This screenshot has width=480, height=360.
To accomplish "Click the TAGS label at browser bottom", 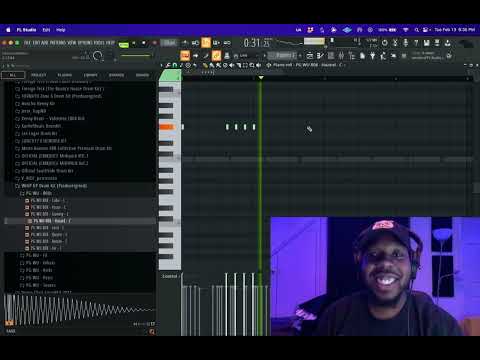I will 11,331.
